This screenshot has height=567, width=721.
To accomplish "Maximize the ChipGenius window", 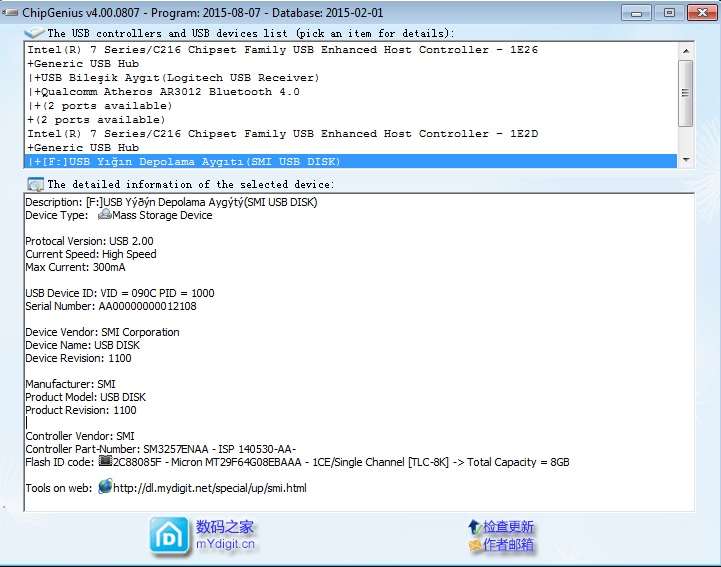I will 669,12.
